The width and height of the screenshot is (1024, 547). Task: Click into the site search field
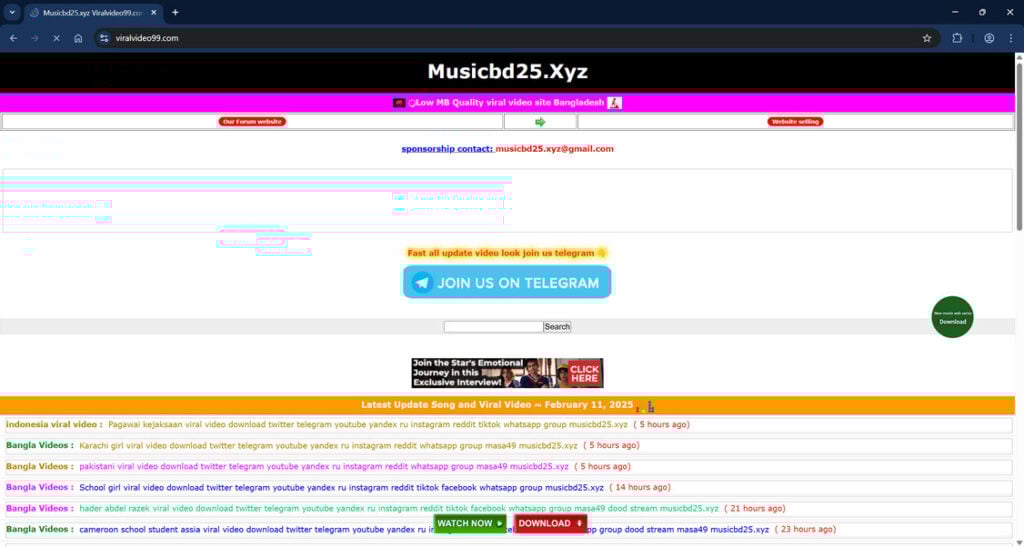point(493,326)
